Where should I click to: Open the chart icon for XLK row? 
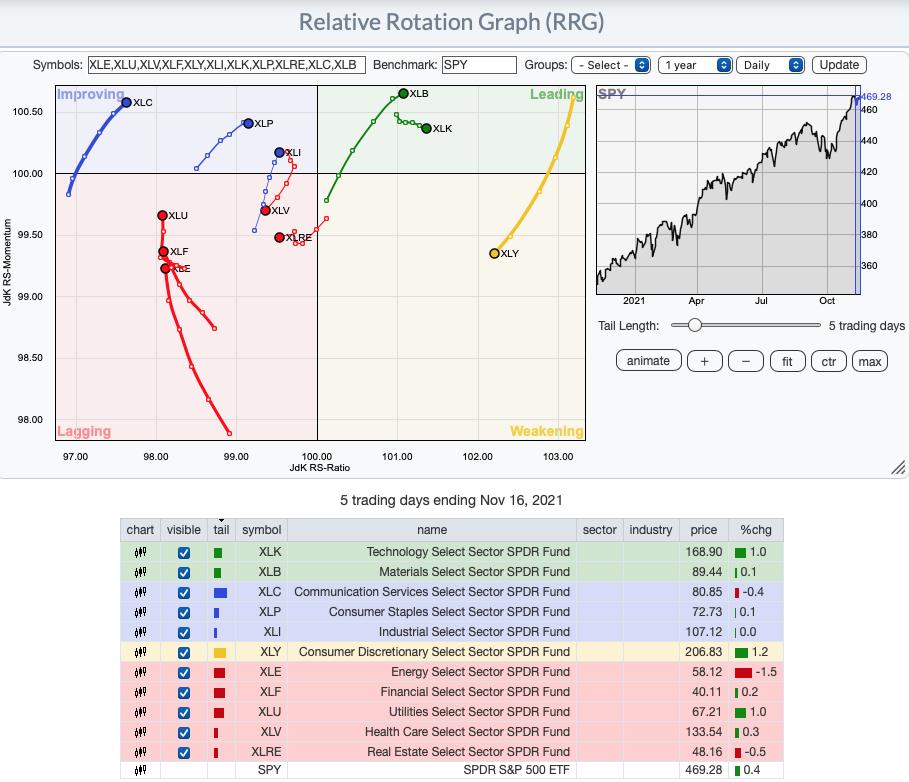pyautogui.click(x=140, y=552)
